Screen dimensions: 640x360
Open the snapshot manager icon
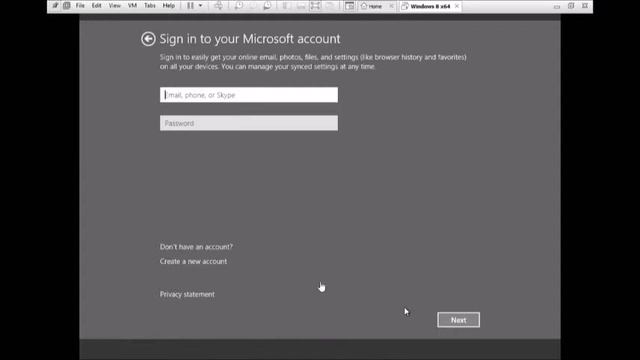267,6
